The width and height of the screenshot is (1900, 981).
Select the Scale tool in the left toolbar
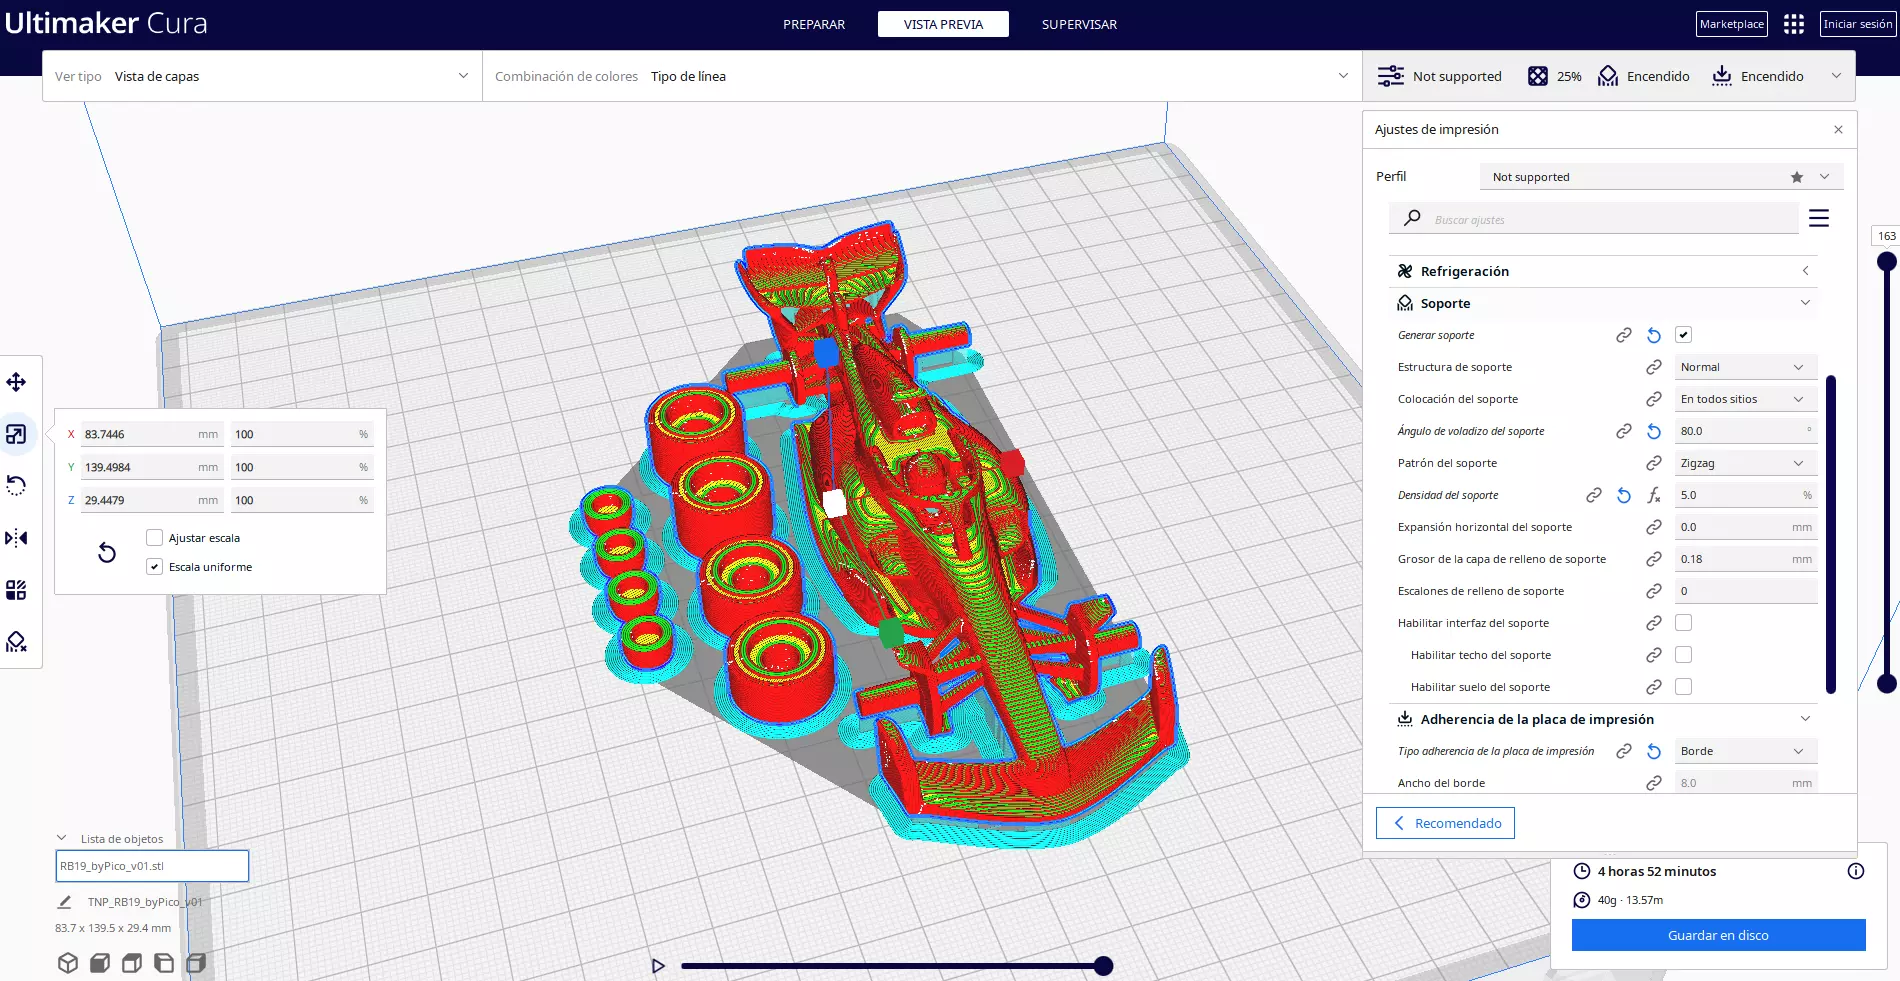coord(16,434)
